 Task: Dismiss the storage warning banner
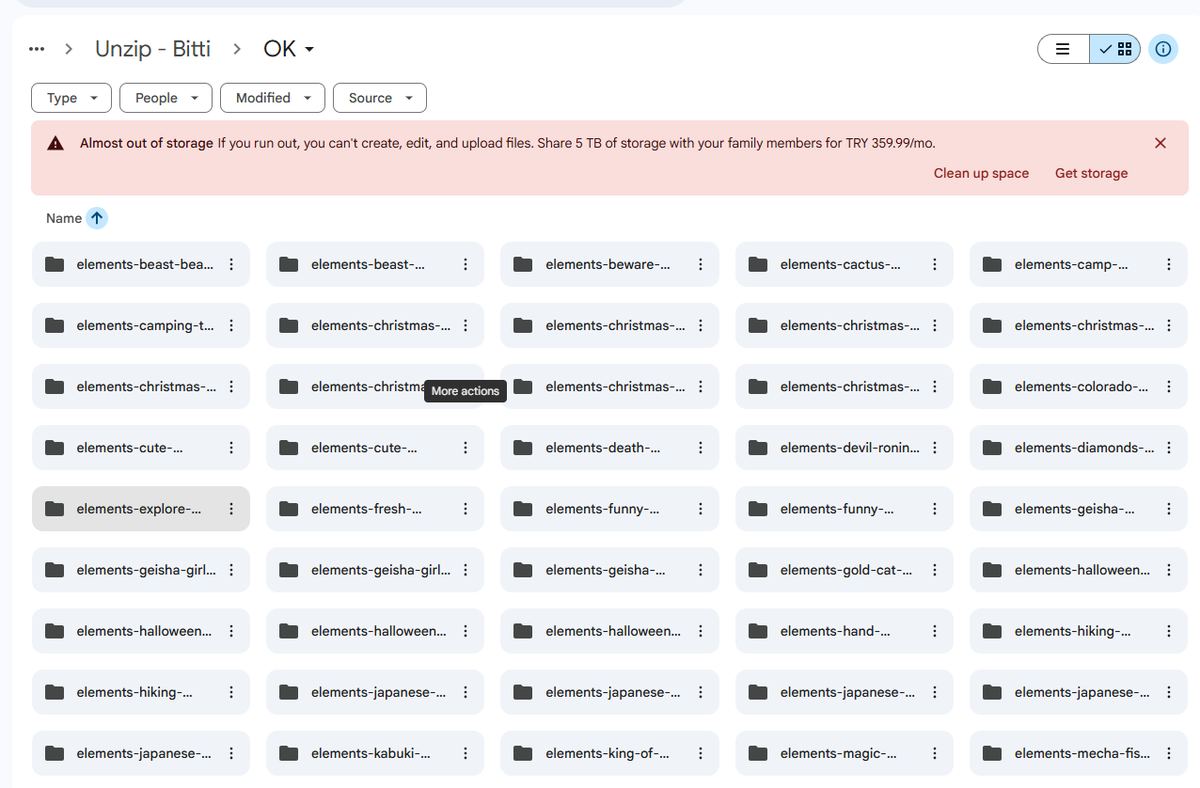click(x=1160, y=143)
